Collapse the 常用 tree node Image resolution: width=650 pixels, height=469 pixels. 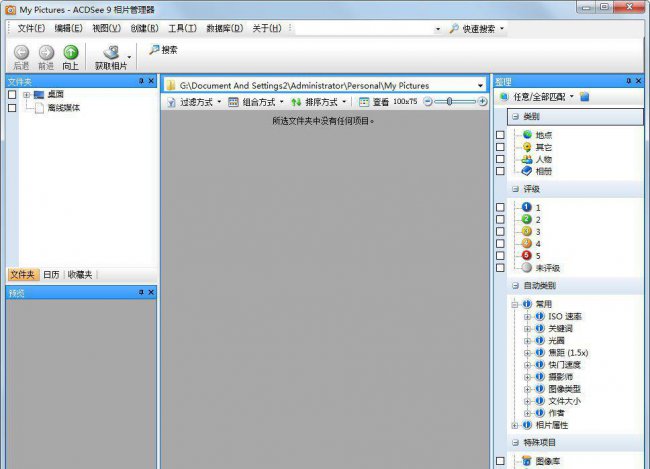coord(514,304)
